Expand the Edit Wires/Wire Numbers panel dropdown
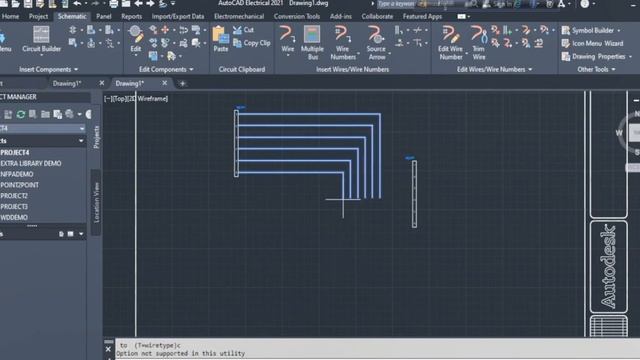Viewport: 640px width, 360px height. [x=530, y=70]
